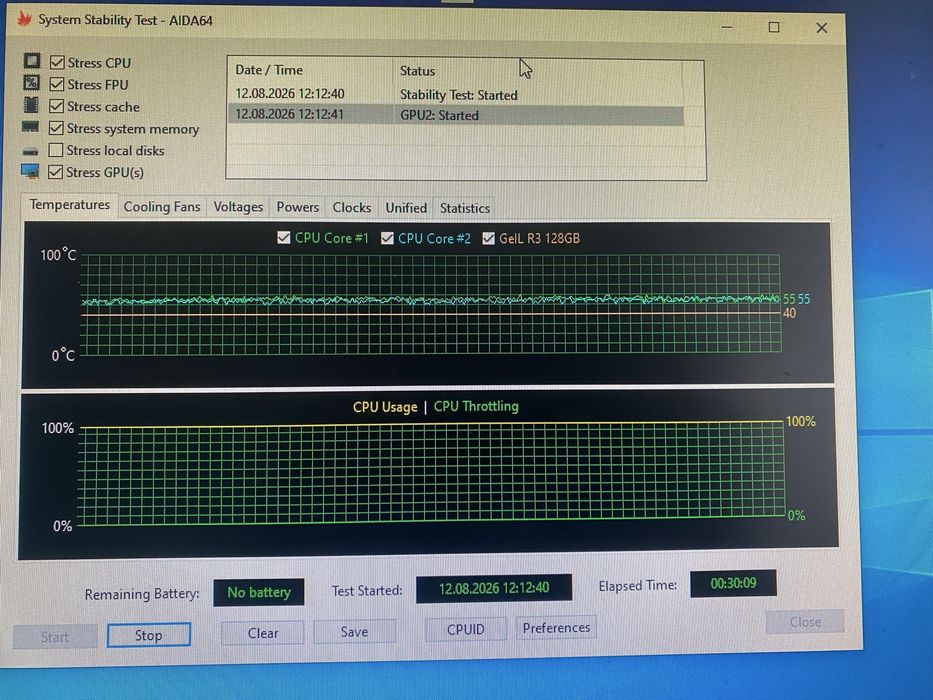Viewport: 933px width, 700px height.
Task: Click the Date / Time column header
Action: [309, 70]
